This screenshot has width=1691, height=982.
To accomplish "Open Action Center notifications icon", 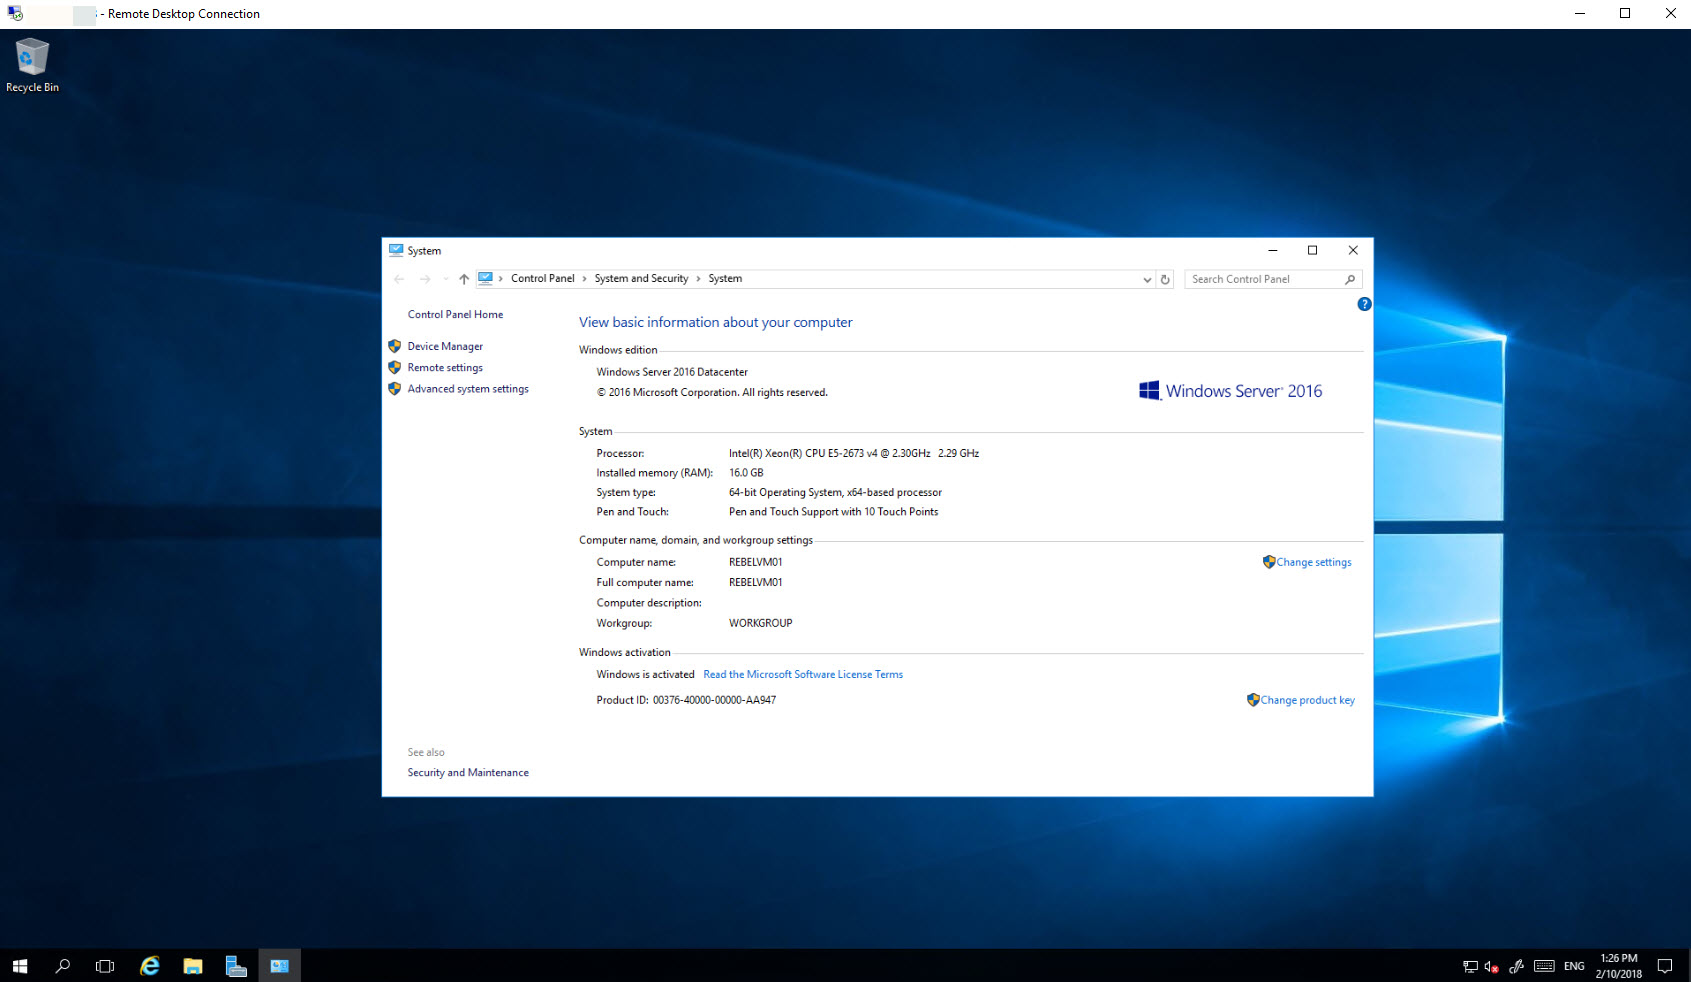I will point(1665,966).
